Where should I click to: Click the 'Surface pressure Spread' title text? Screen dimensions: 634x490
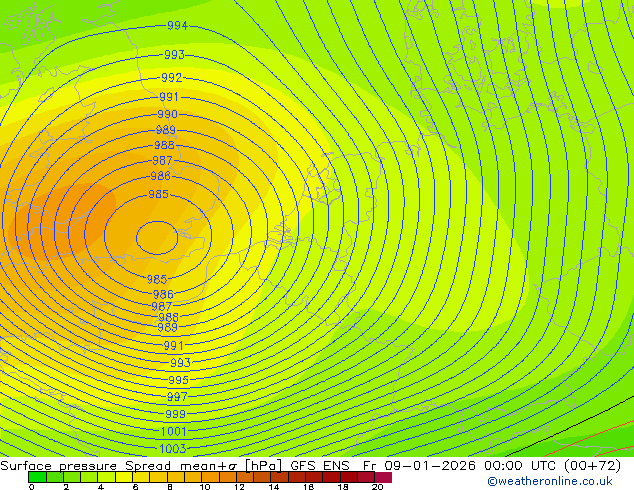pos(86,466)
